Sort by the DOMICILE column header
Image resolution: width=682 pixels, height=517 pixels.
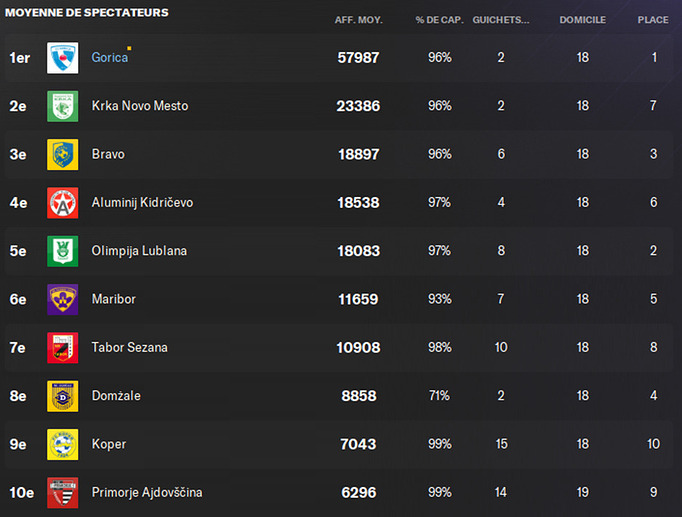(x=582, y=20)
